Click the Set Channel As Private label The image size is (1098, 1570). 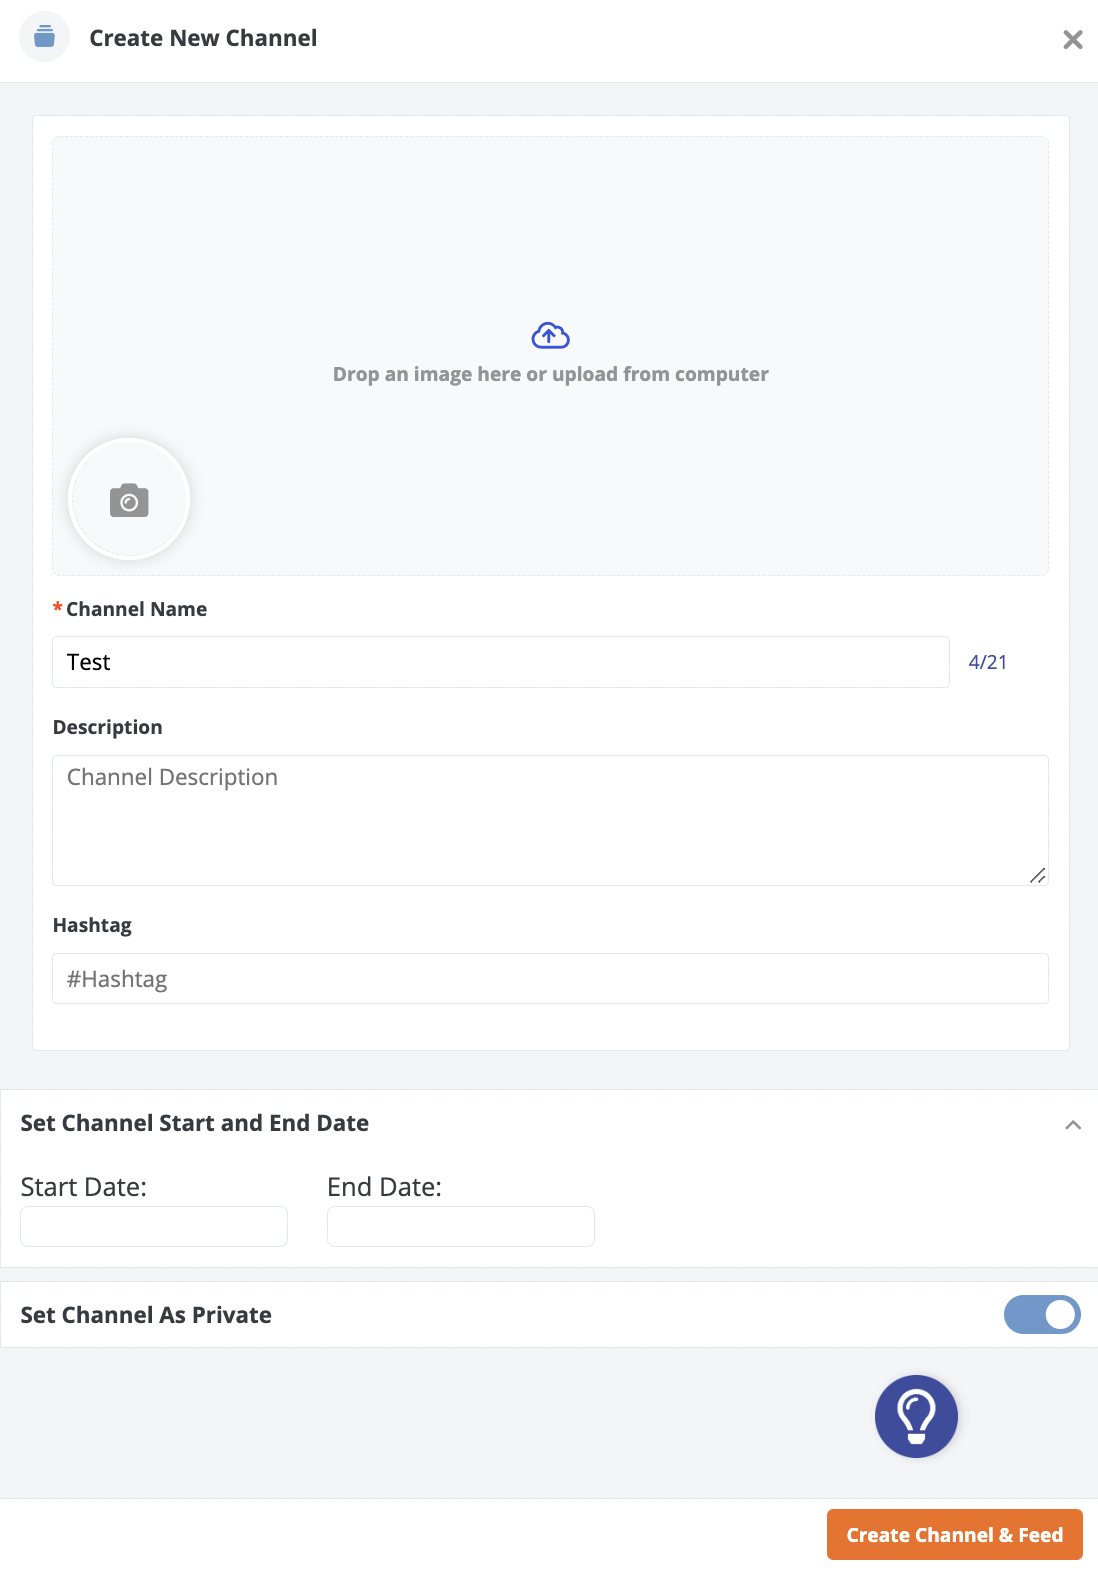coord(146,1315)
